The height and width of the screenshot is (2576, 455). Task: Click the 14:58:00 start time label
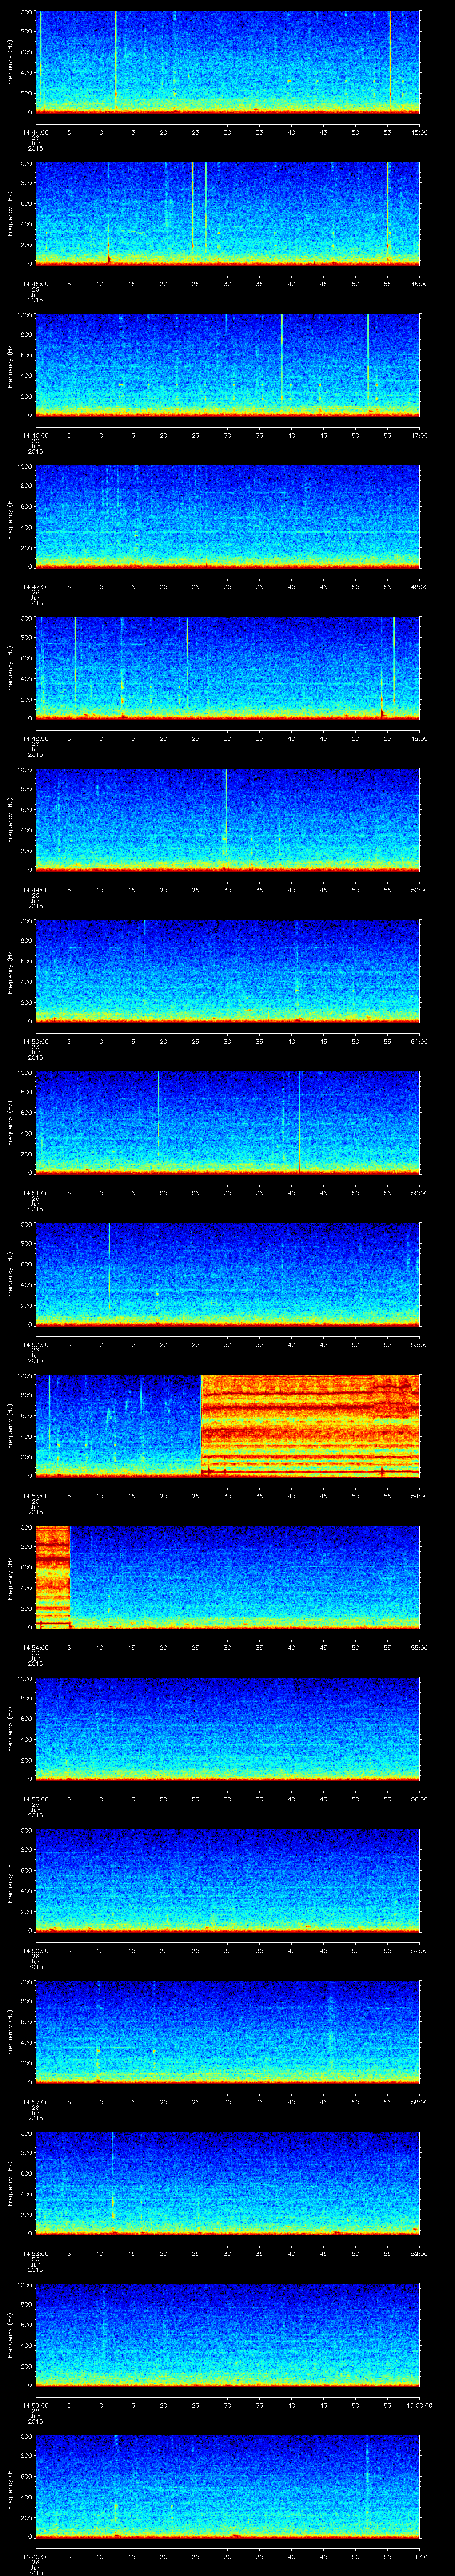35,2253
